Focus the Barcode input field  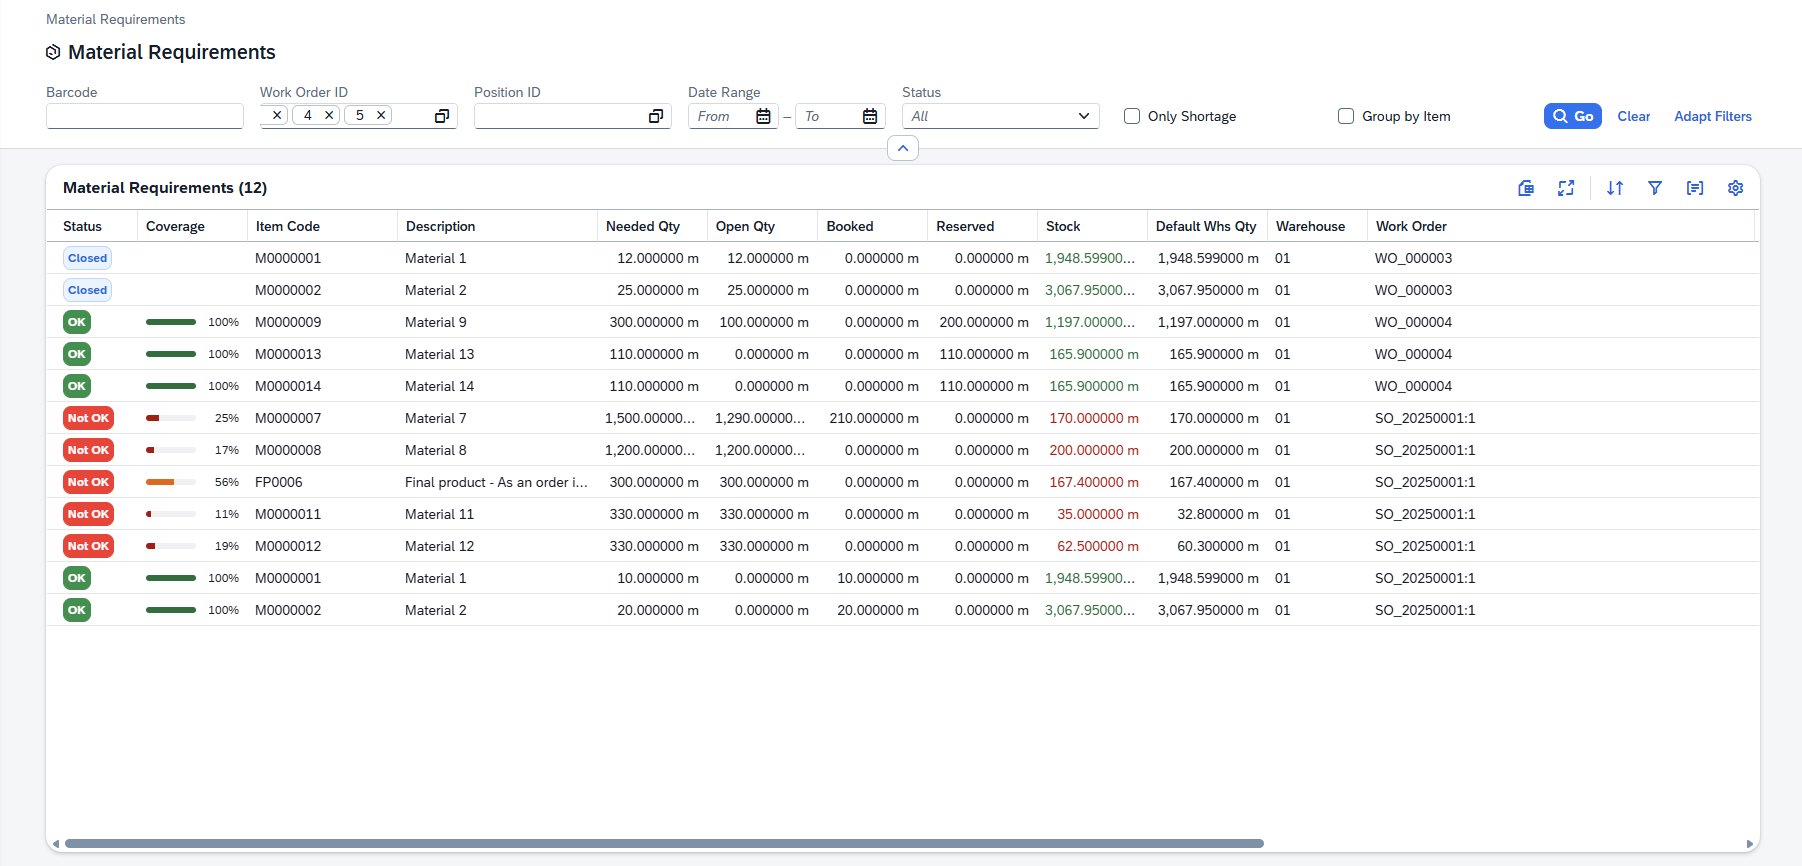click(x=145, y=116)
